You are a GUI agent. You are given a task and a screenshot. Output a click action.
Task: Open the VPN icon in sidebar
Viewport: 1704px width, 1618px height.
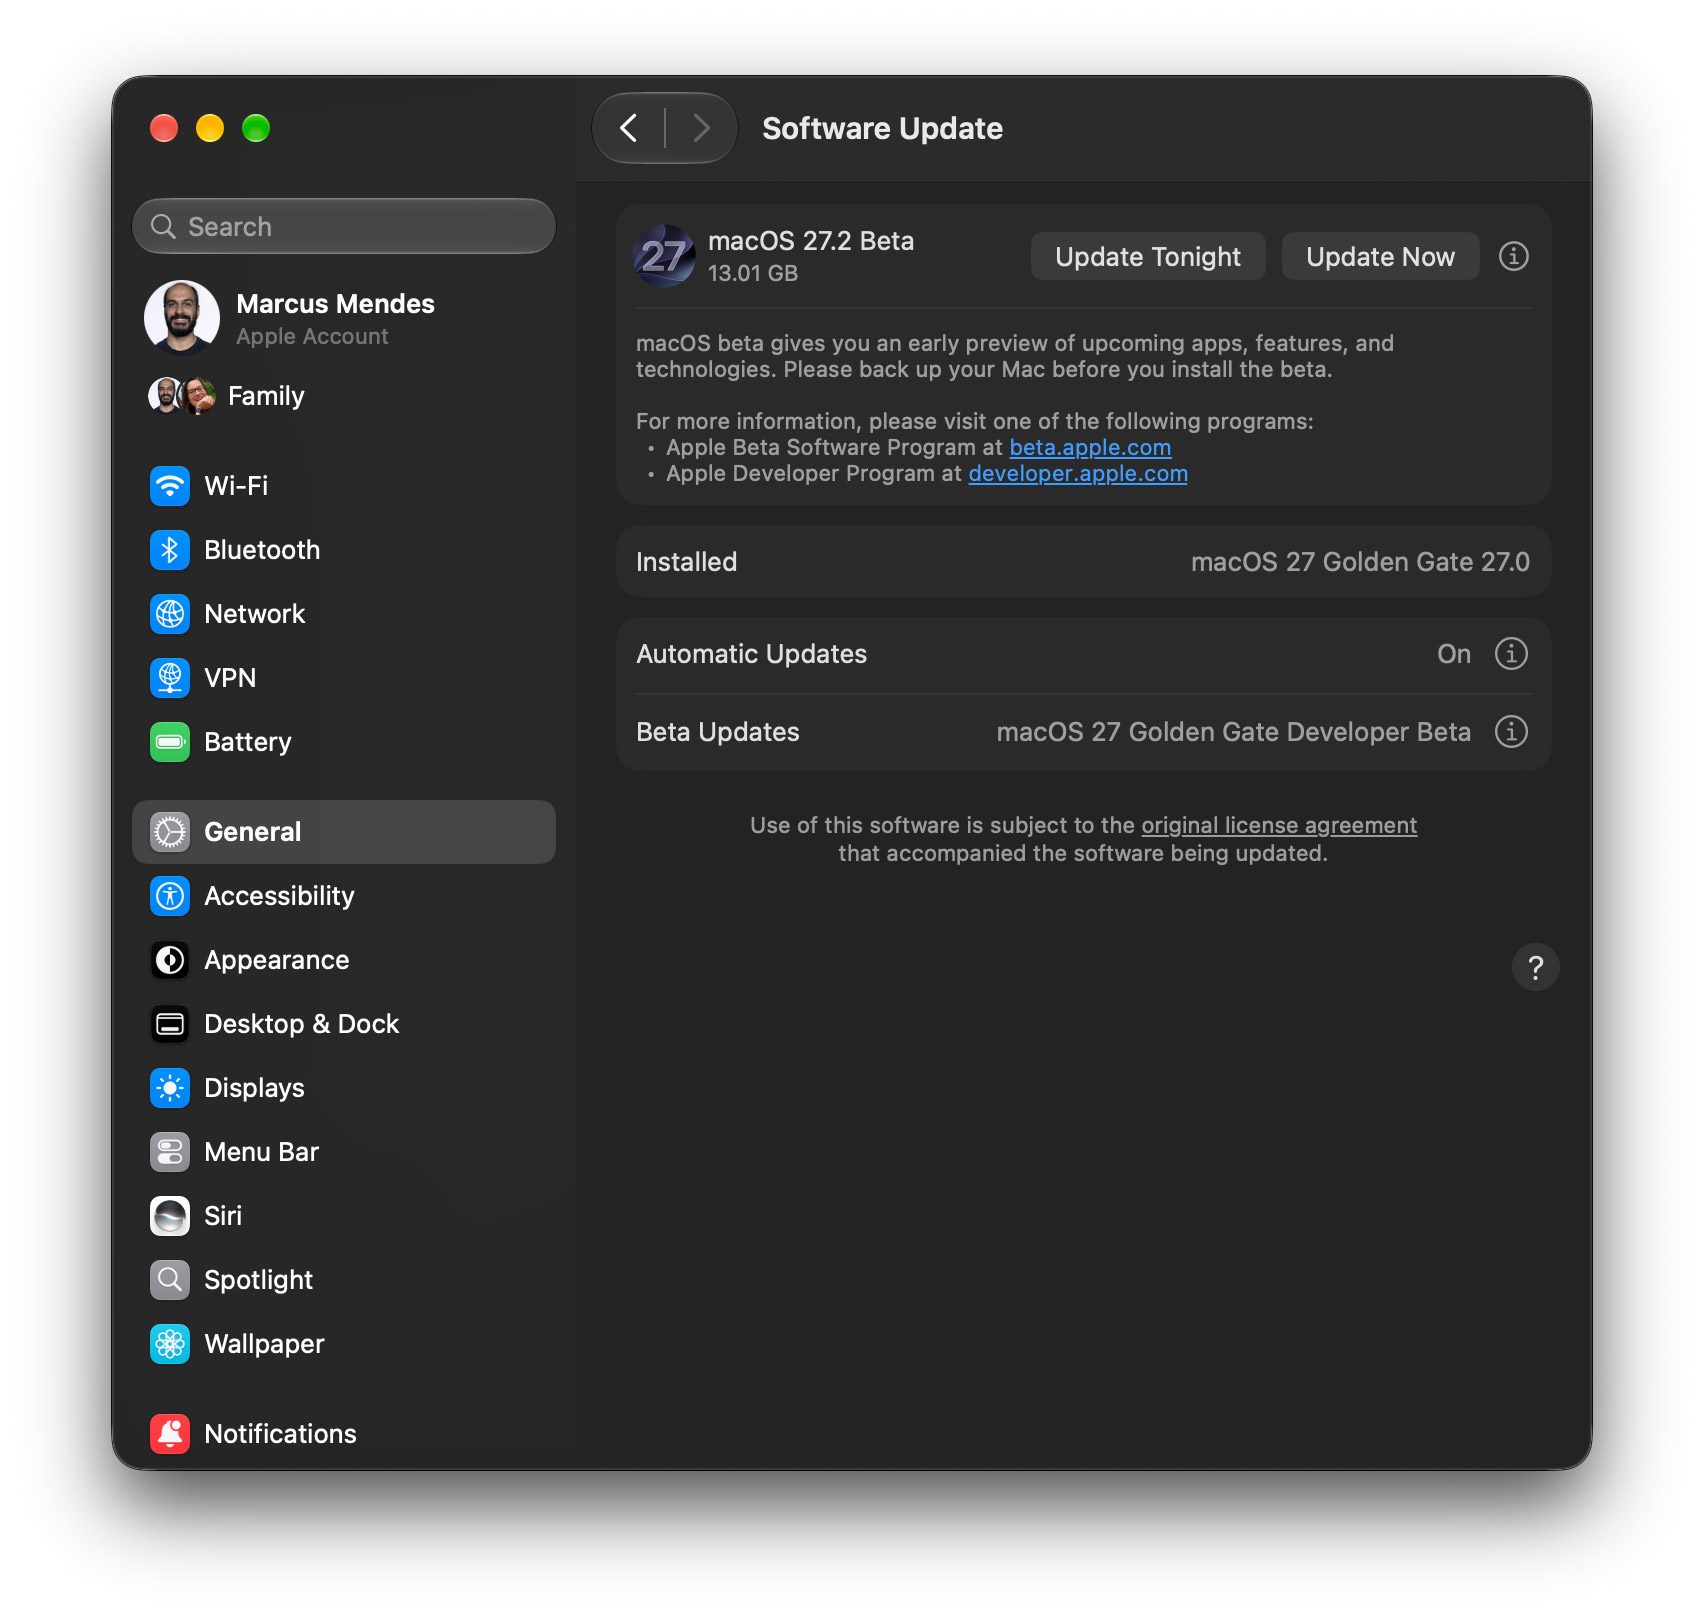click(x=170, y=678)
